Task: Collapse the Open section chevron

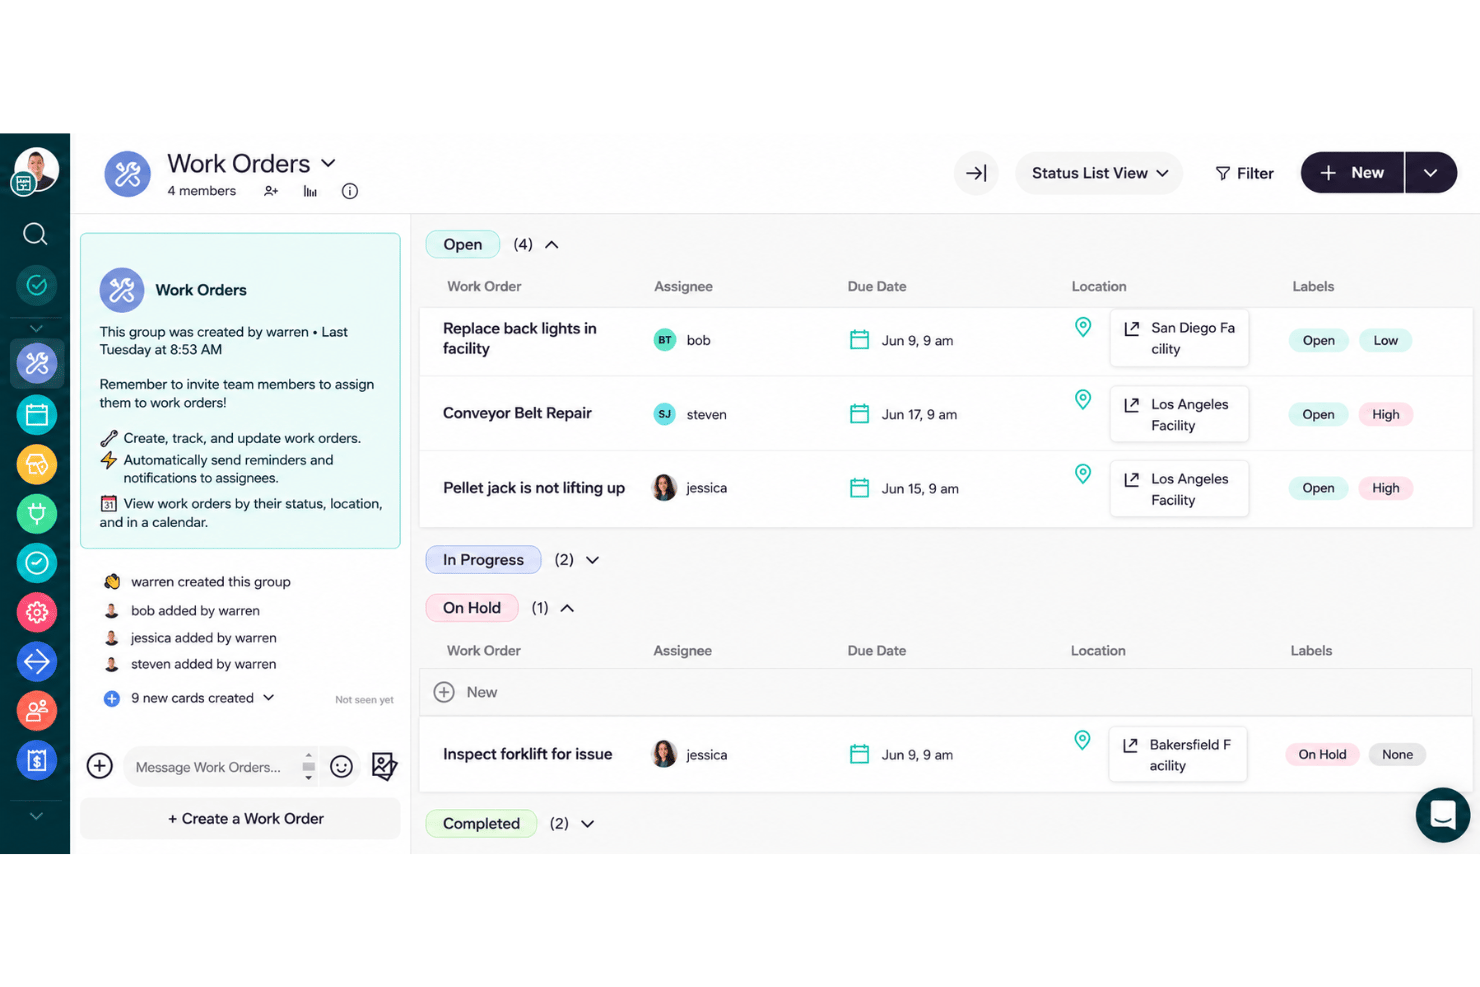Action: (551, 244)
